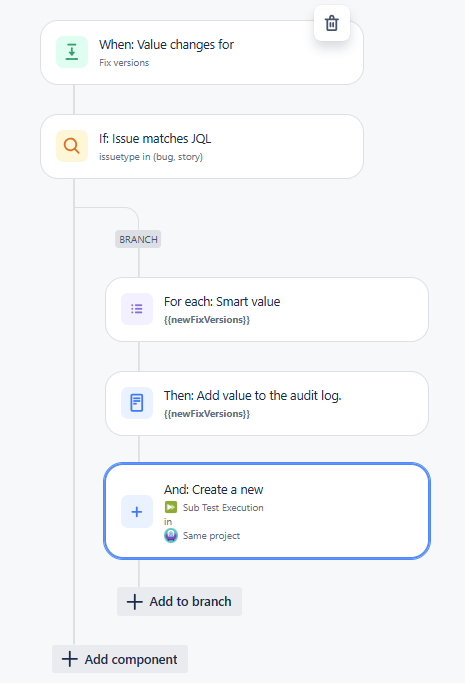Click the purple list branch icon
The height and width of the screenshot is (683, 465).
click(137, 309)
